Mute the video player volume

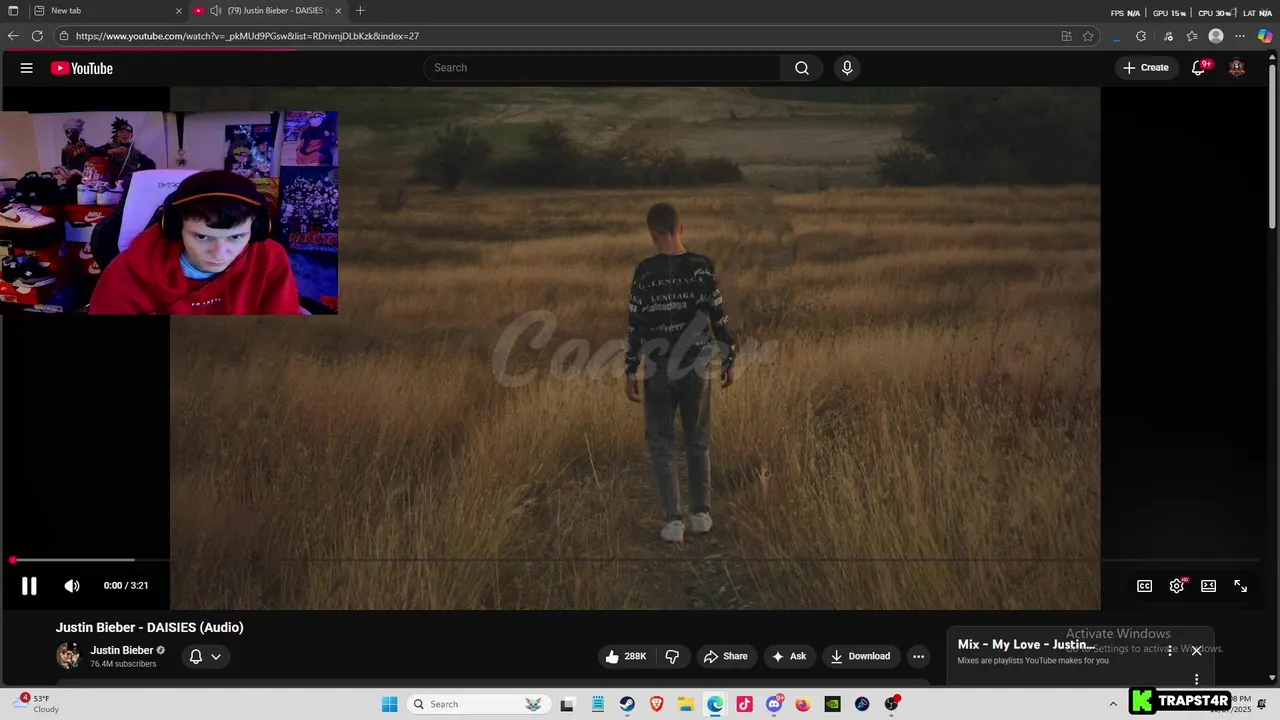[x=72, y=586]
